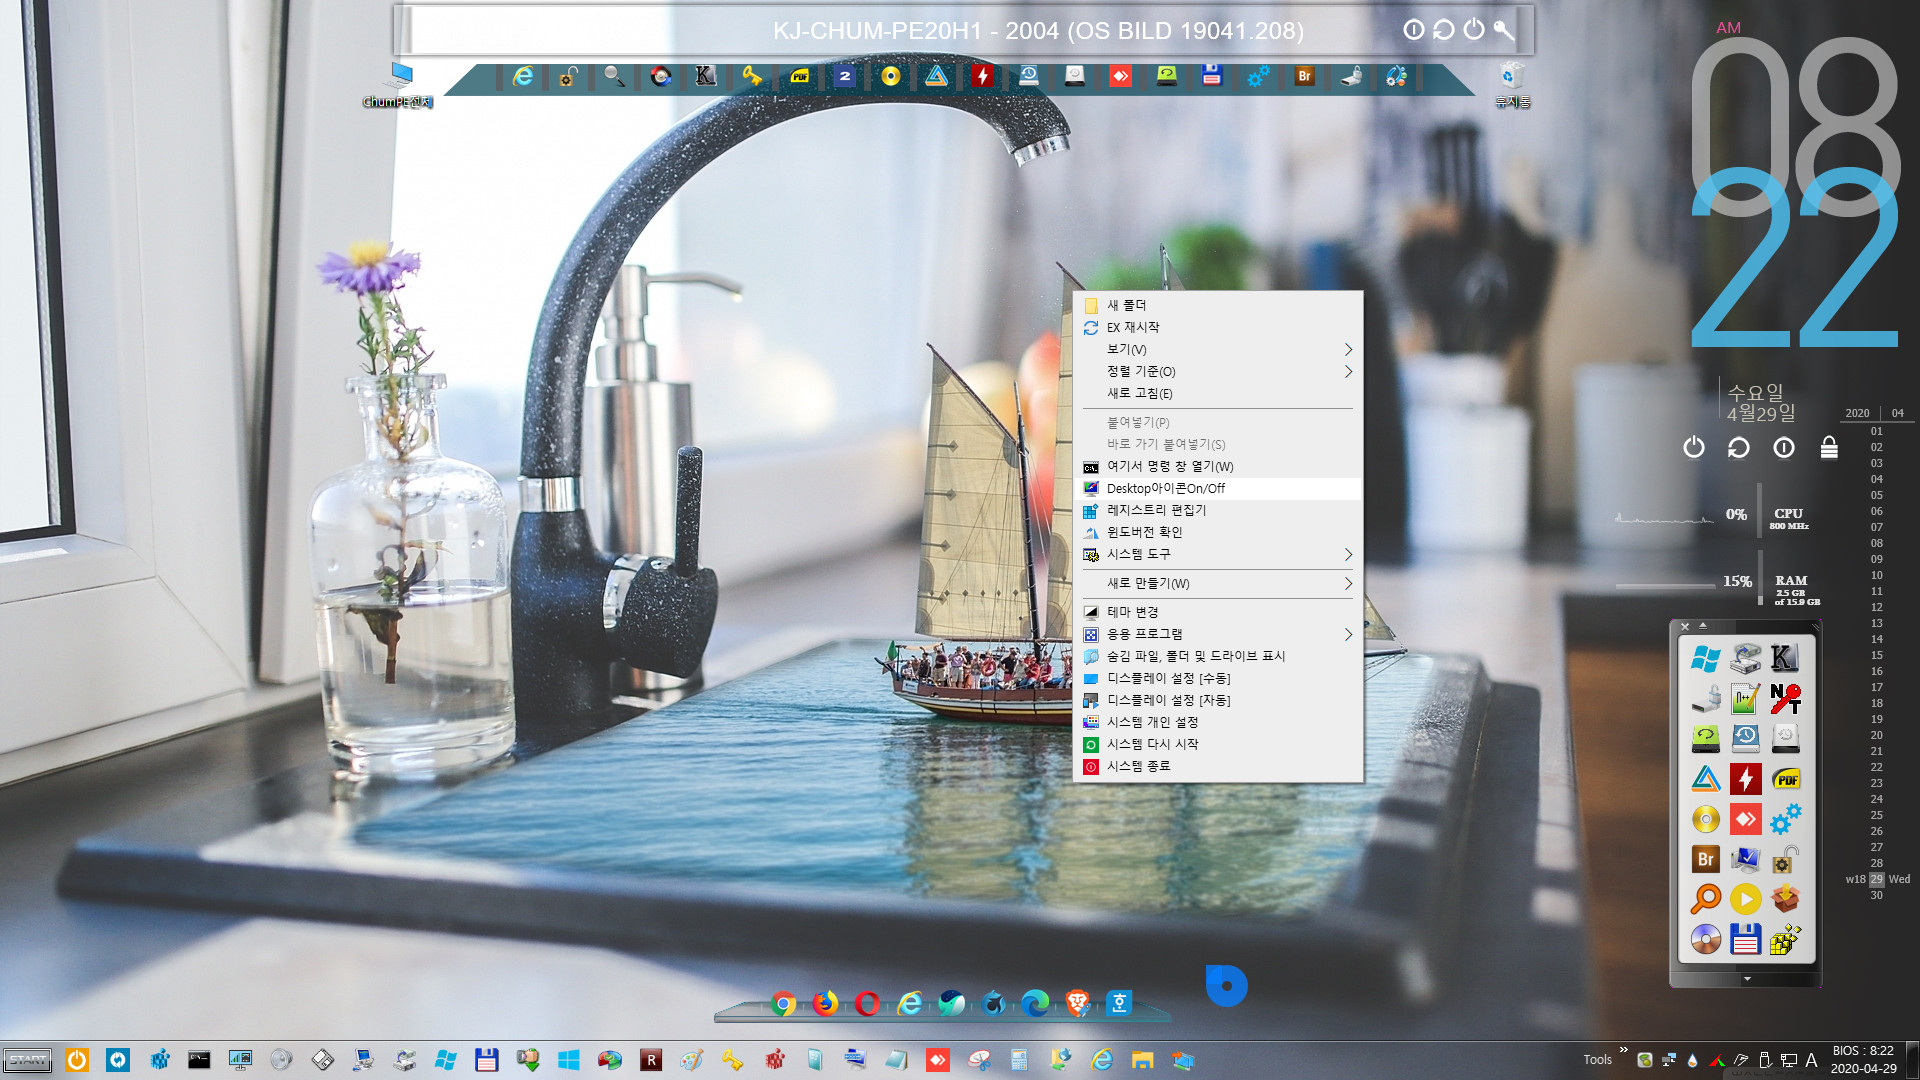Select 테마 변경 menu entry
The image size is (1920, 1080).
click(1218, 612)
